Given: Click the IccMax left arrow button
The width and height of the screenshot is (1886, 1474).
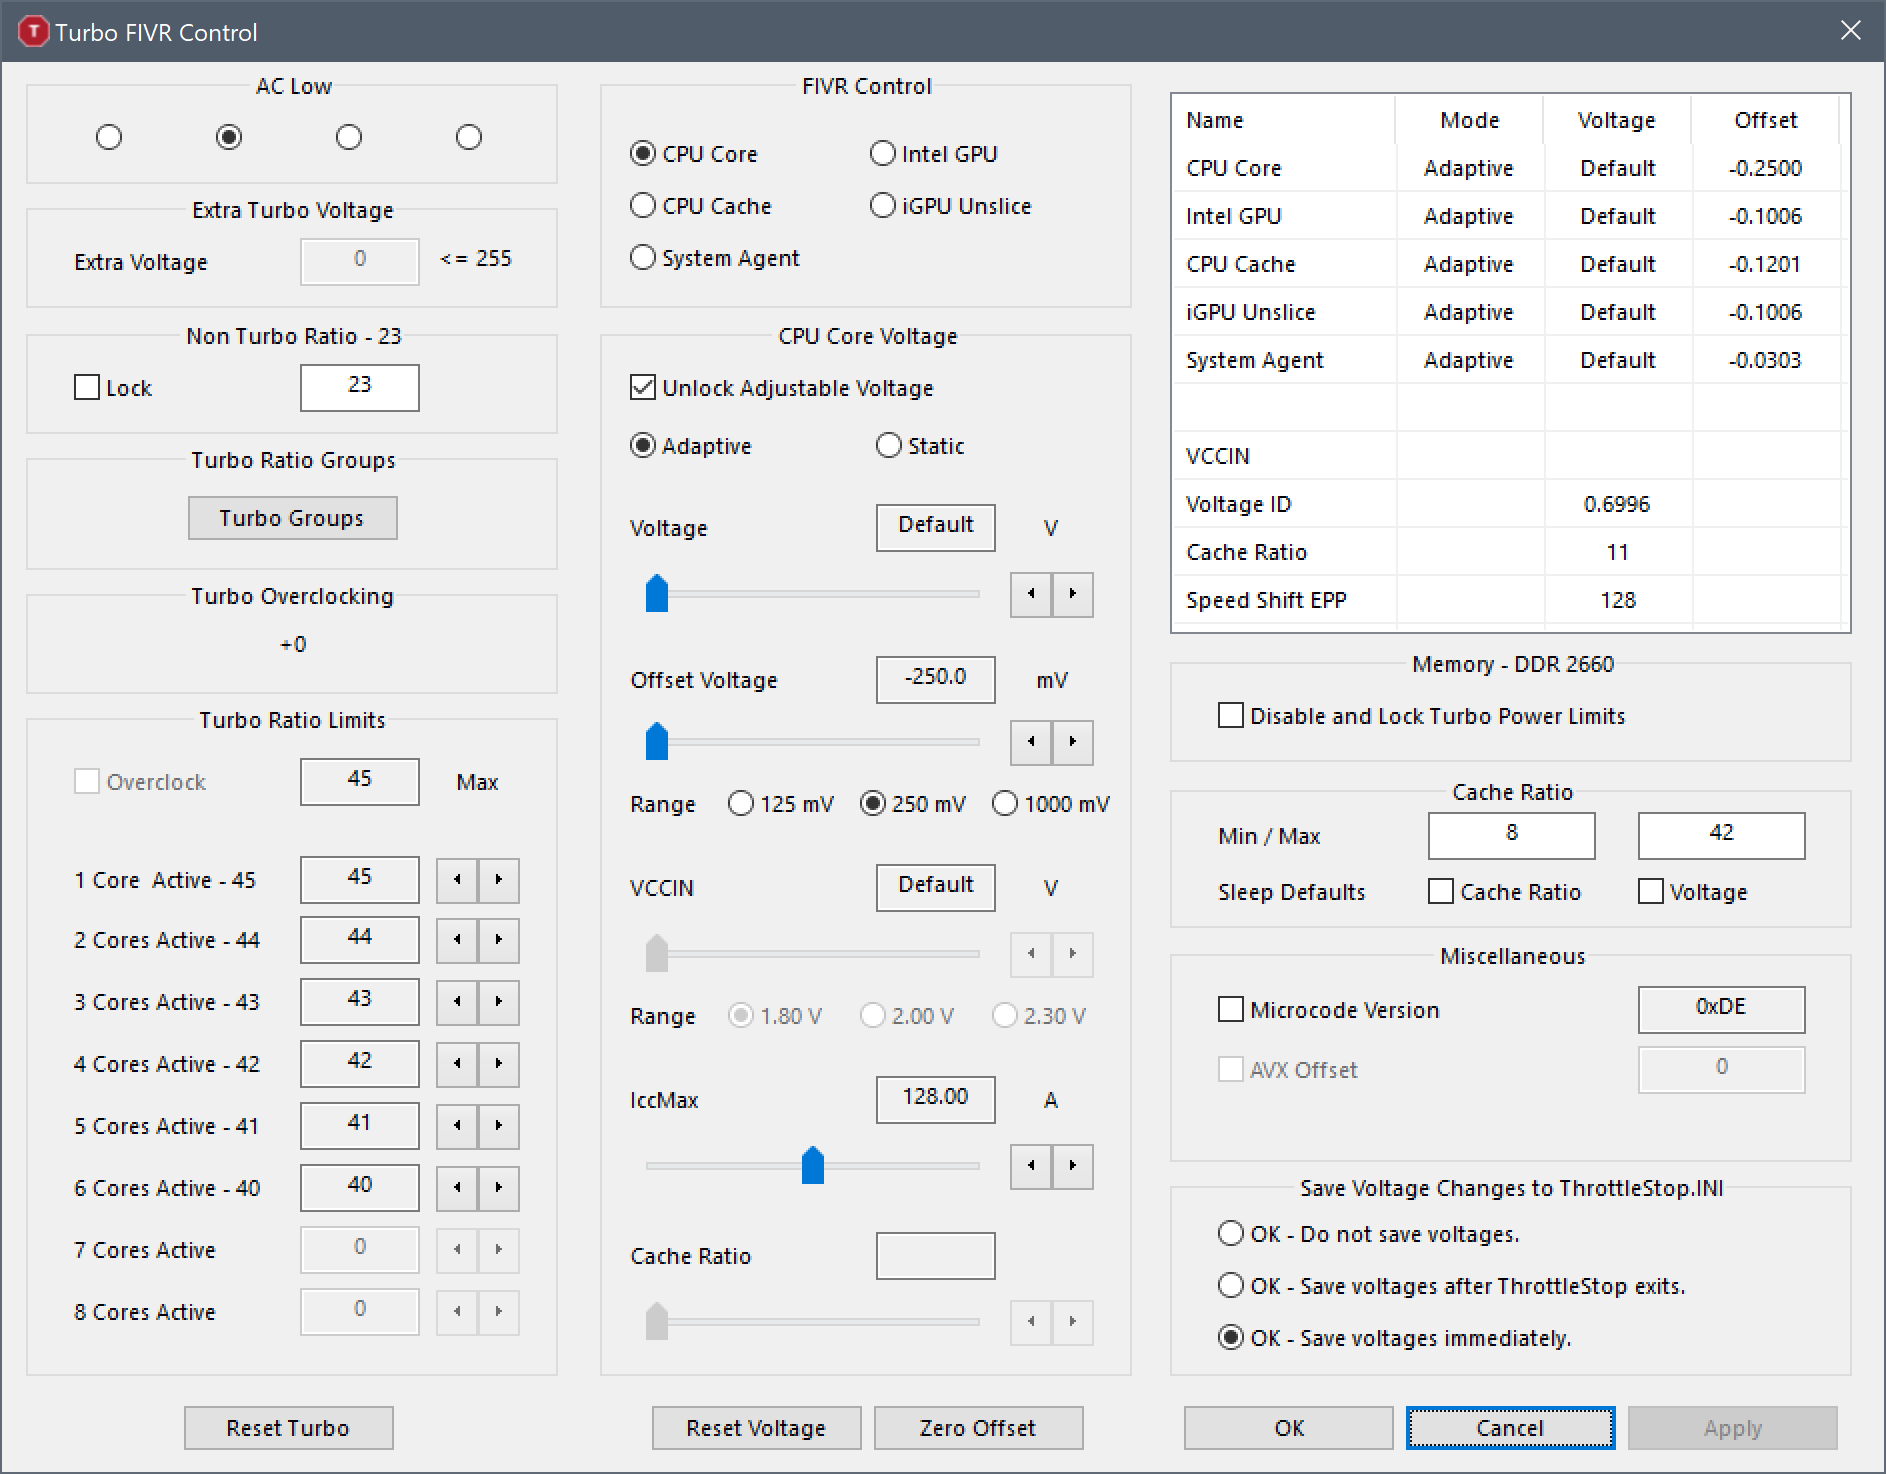Looking at the screenshot, I should 1031,1166.
